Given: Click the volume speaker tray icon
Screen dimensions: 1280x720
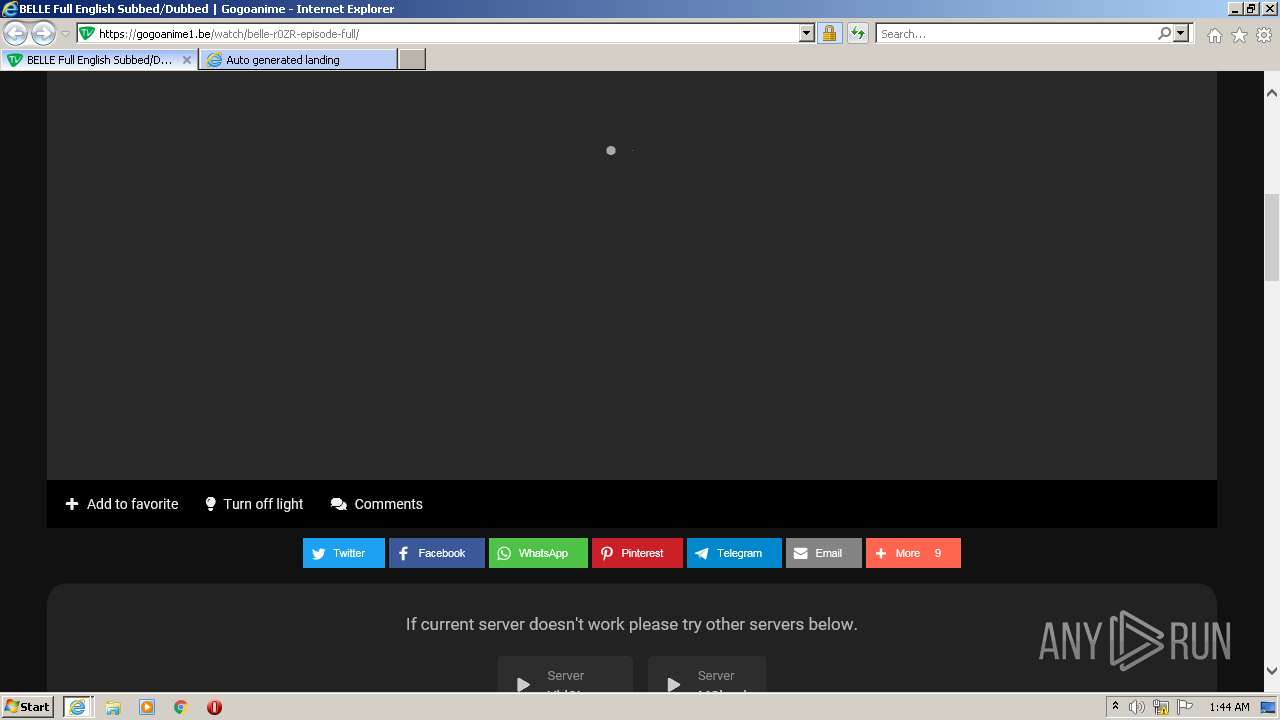Looking at the screenshot, I should tap(1137, 707).
